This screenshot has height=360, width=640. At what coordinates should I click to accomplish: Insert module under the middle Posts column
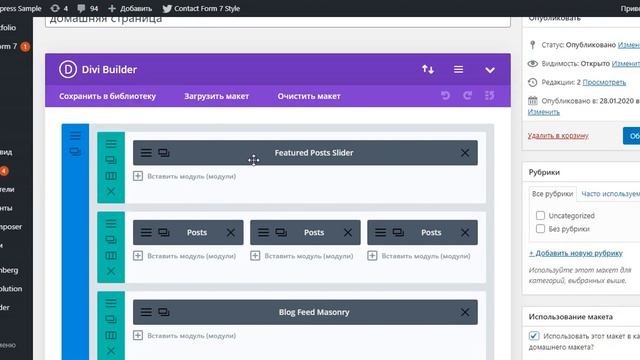(x=302, y=256)
